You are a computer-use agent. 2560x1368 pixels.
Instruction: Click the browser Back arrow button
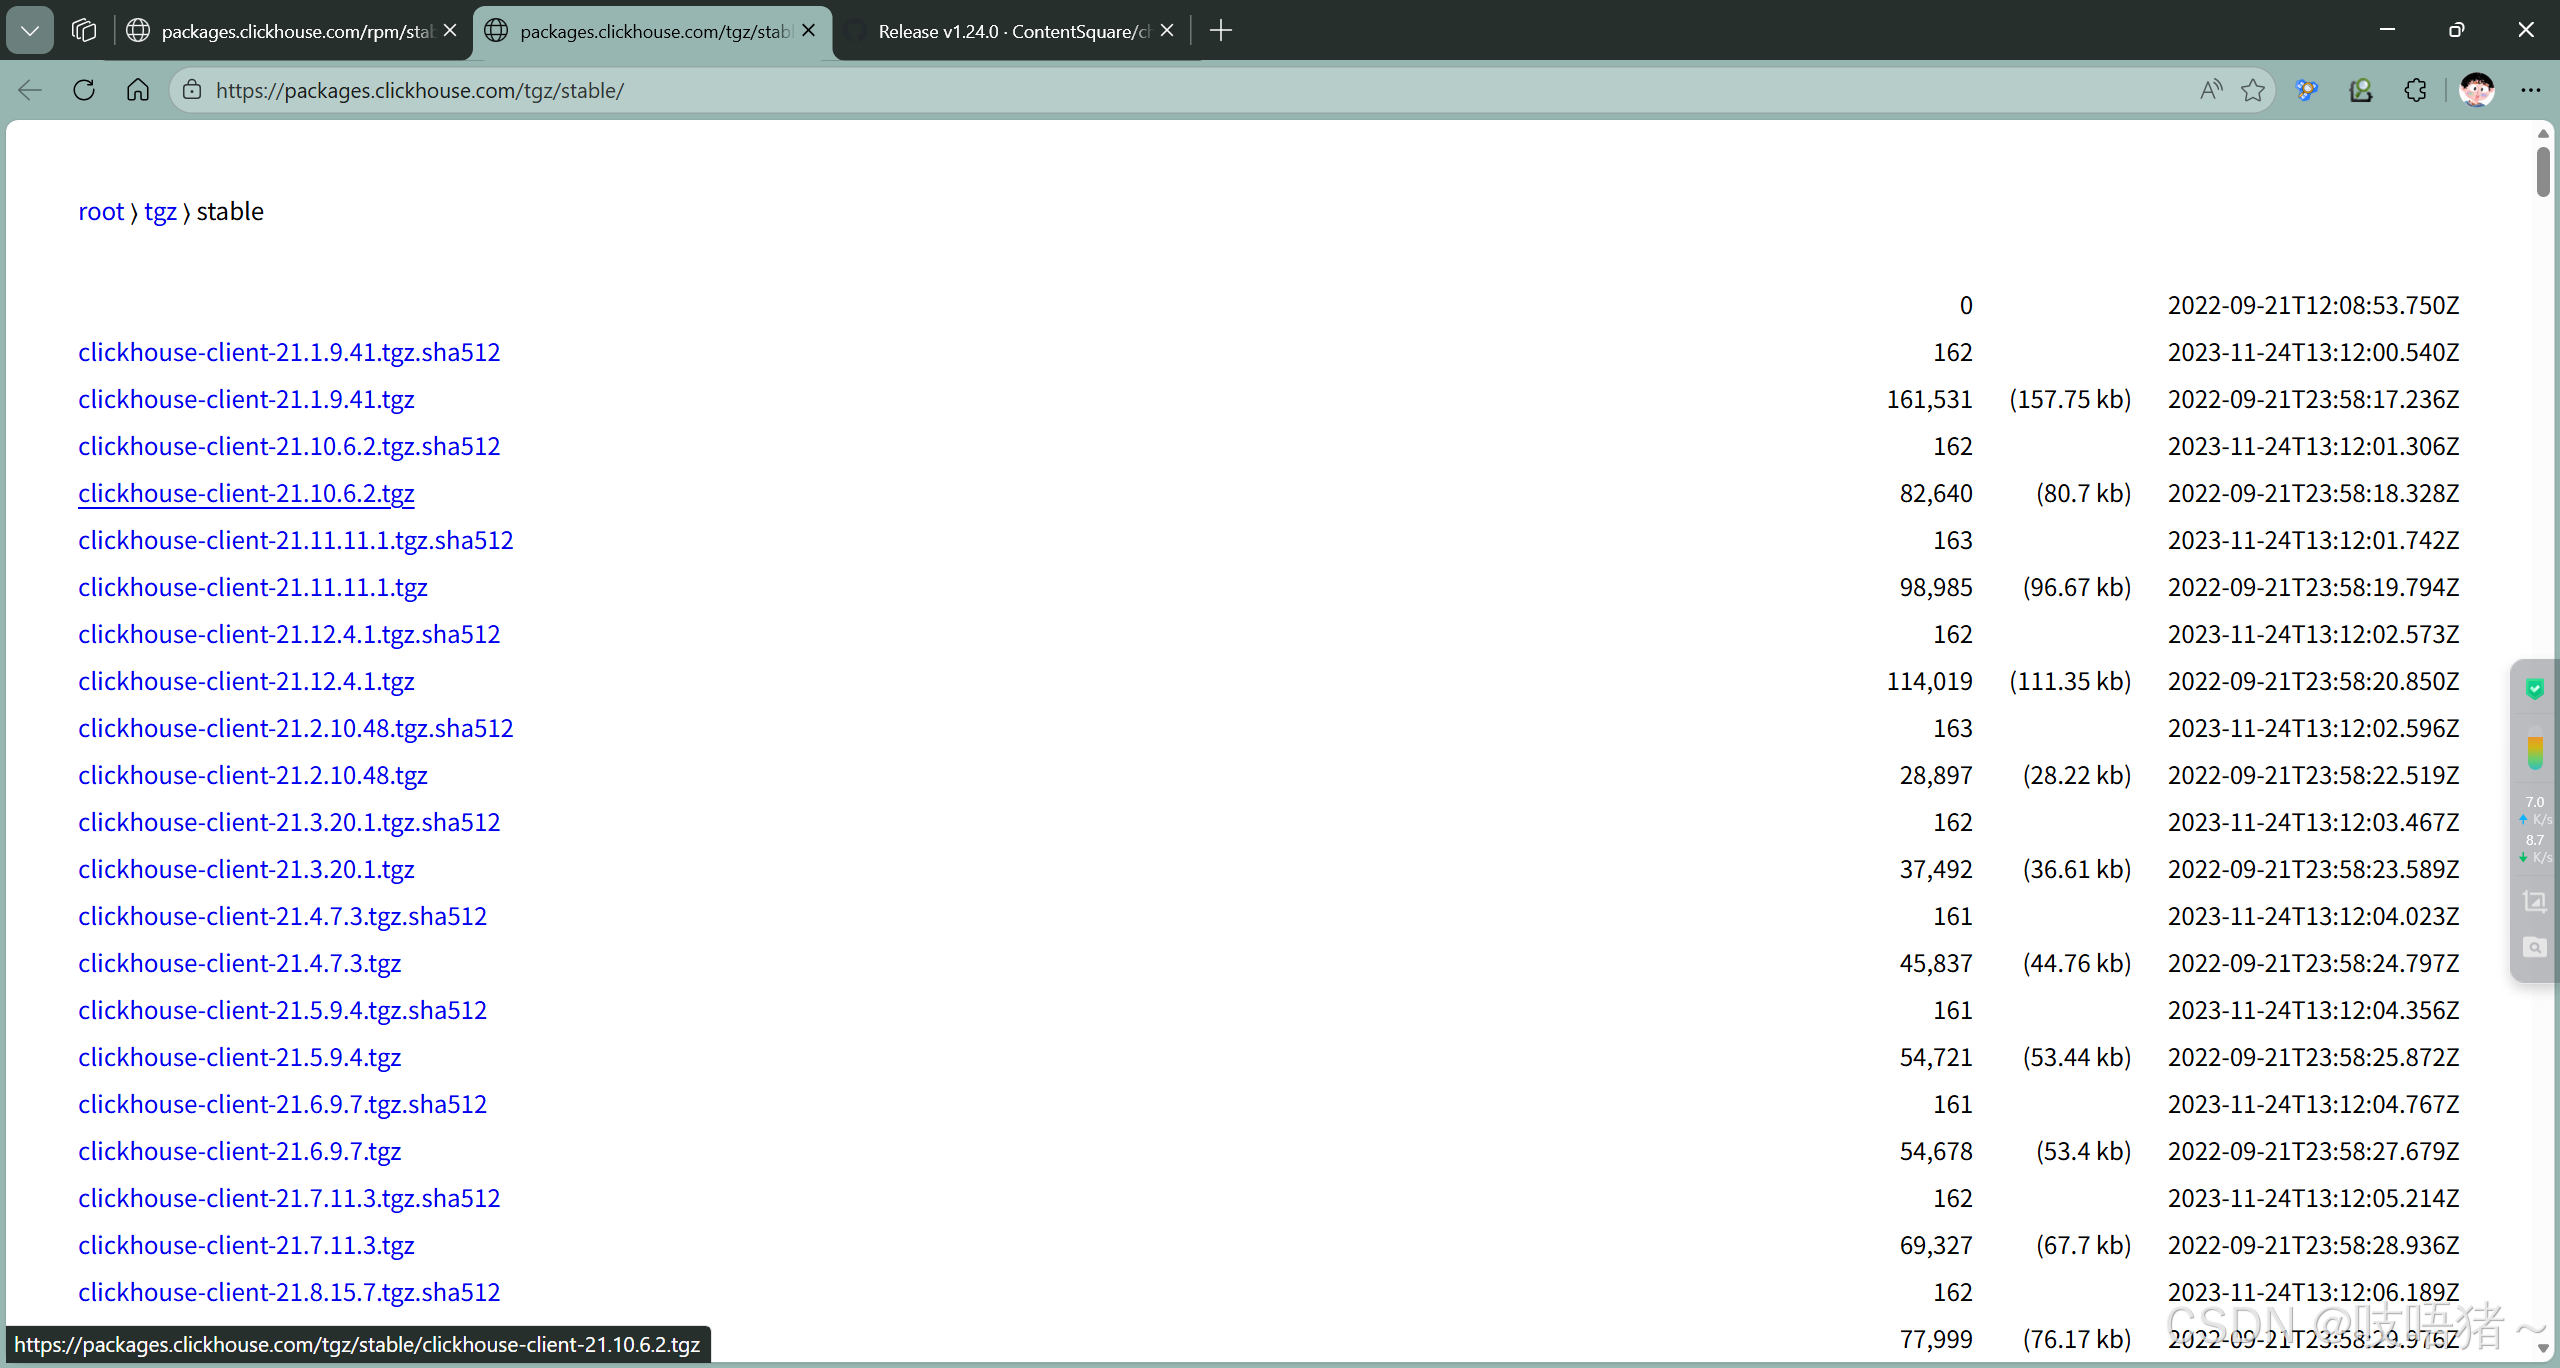point(30,90)
